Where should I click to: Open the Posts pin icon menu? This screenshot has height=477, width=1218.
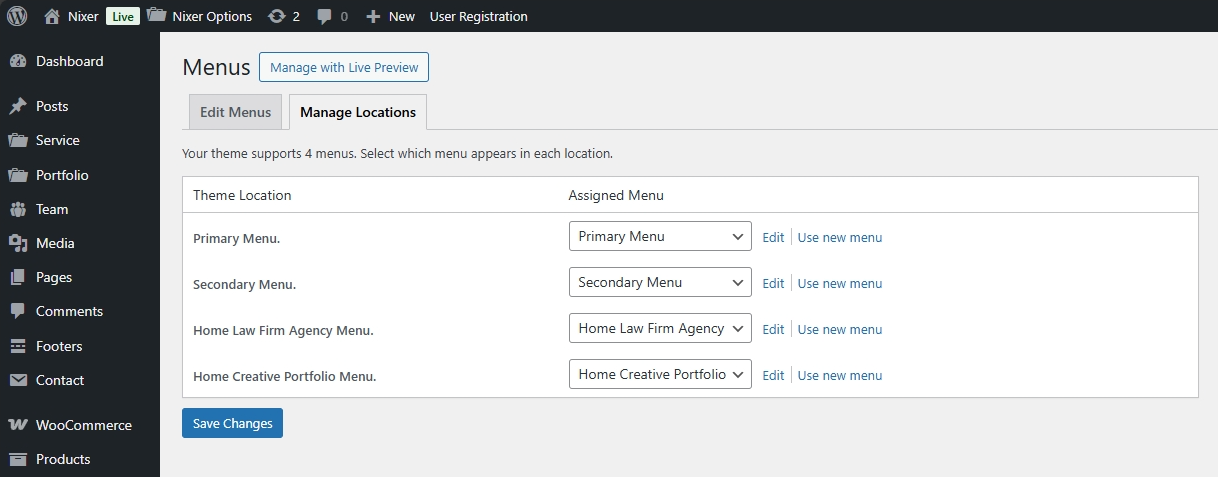(18, 106)
